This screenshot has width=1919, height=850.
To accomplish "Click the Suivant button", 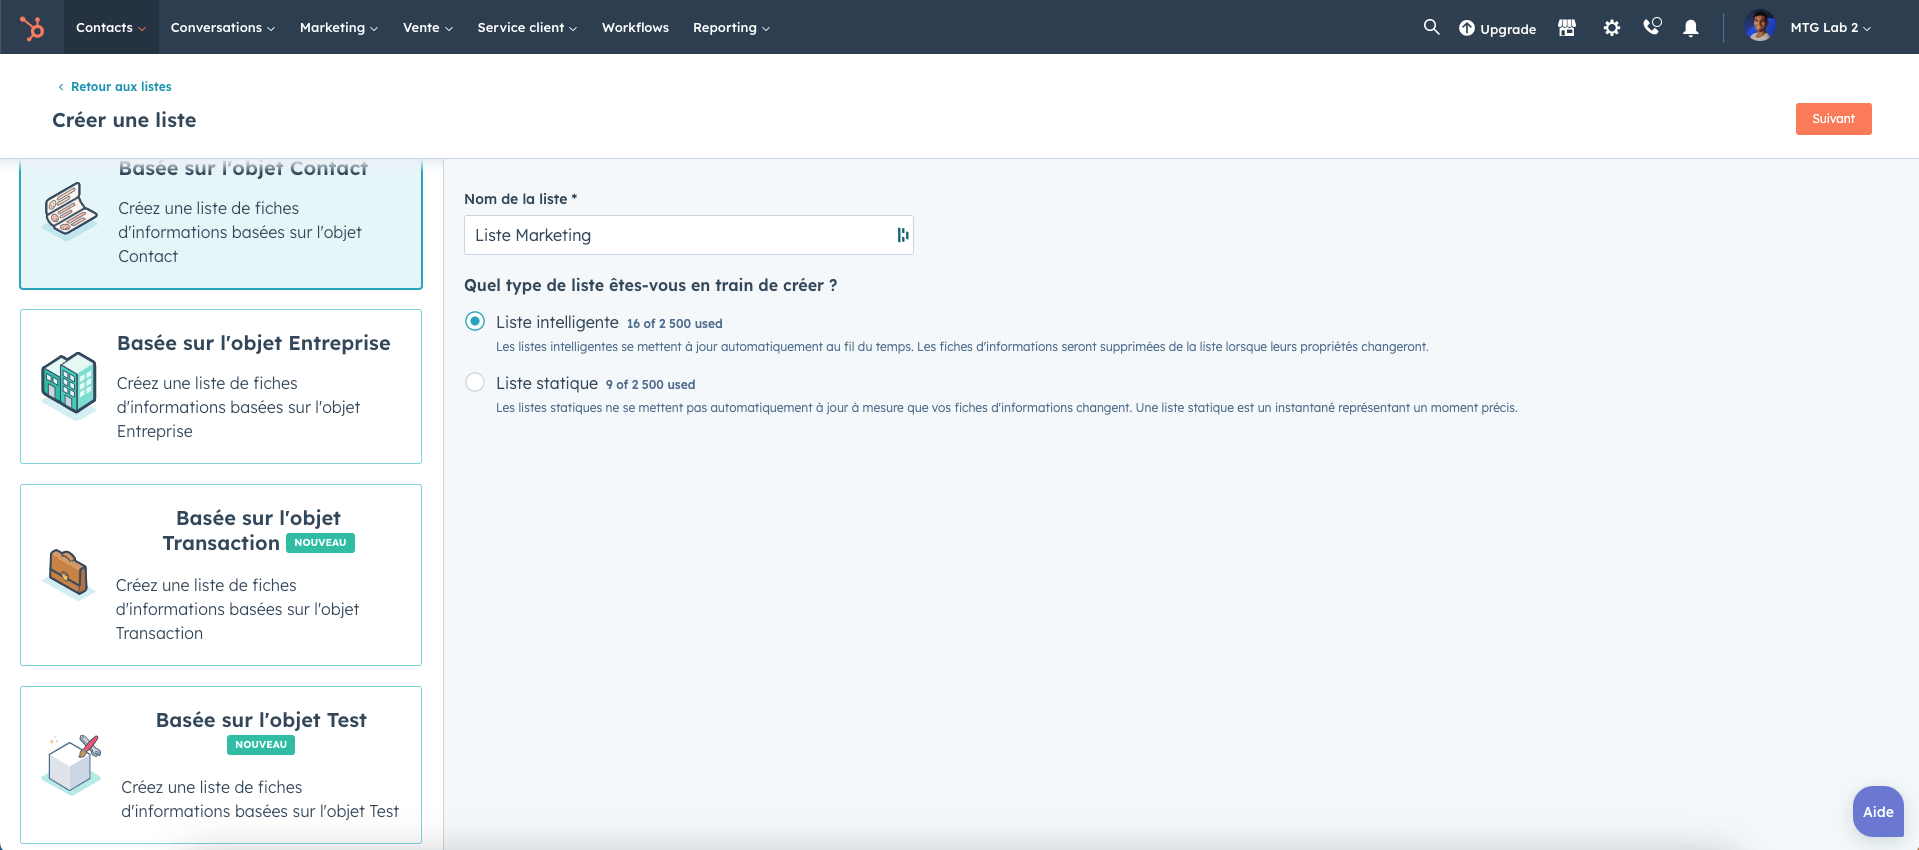I will pyautogui.click(x=1833, y=118).
